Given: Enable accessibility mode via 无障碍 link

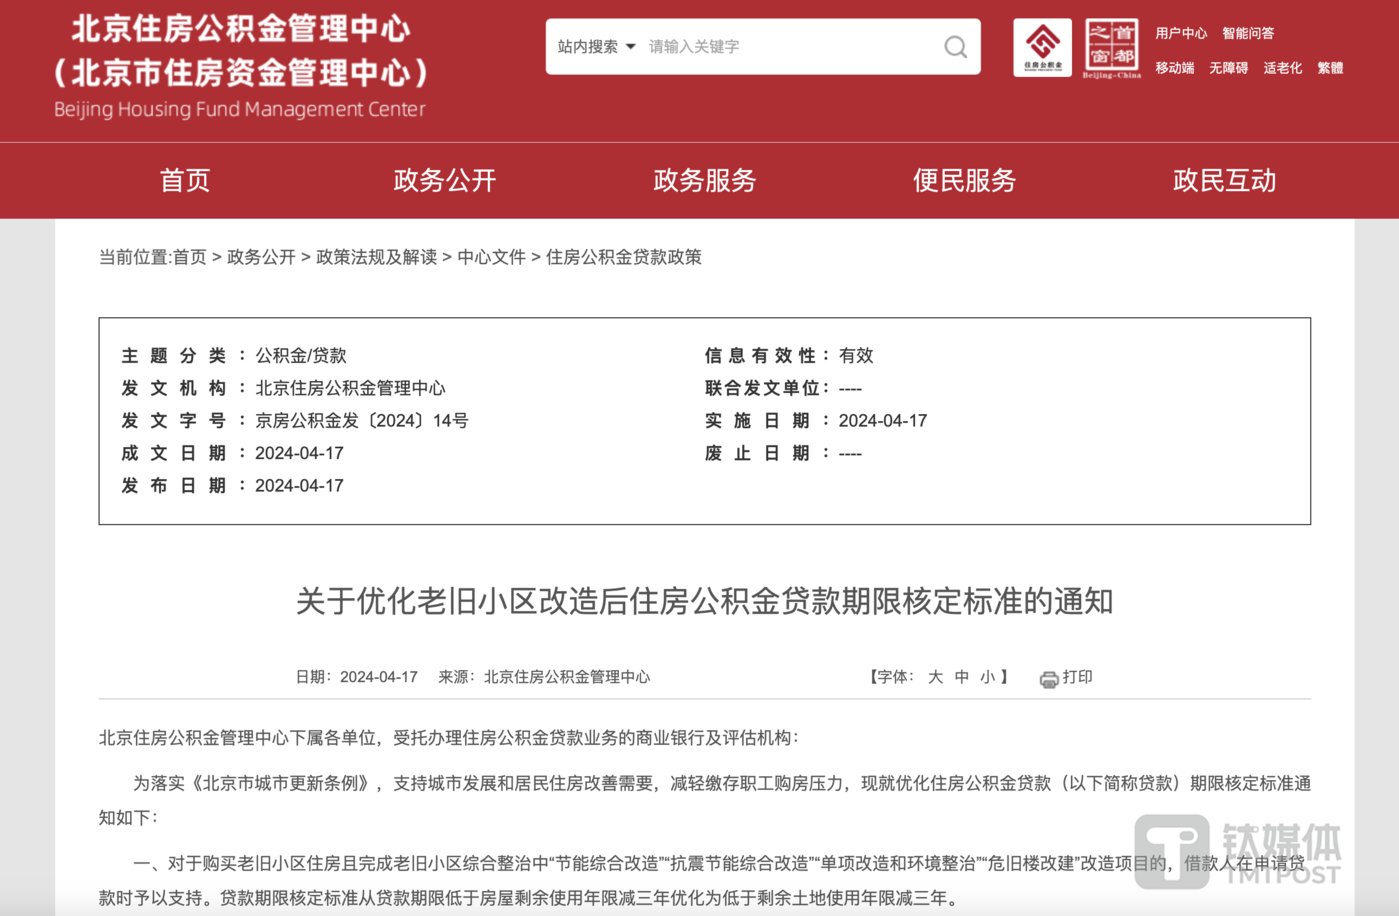Looking at the screenshot, I should point(1229,67).
